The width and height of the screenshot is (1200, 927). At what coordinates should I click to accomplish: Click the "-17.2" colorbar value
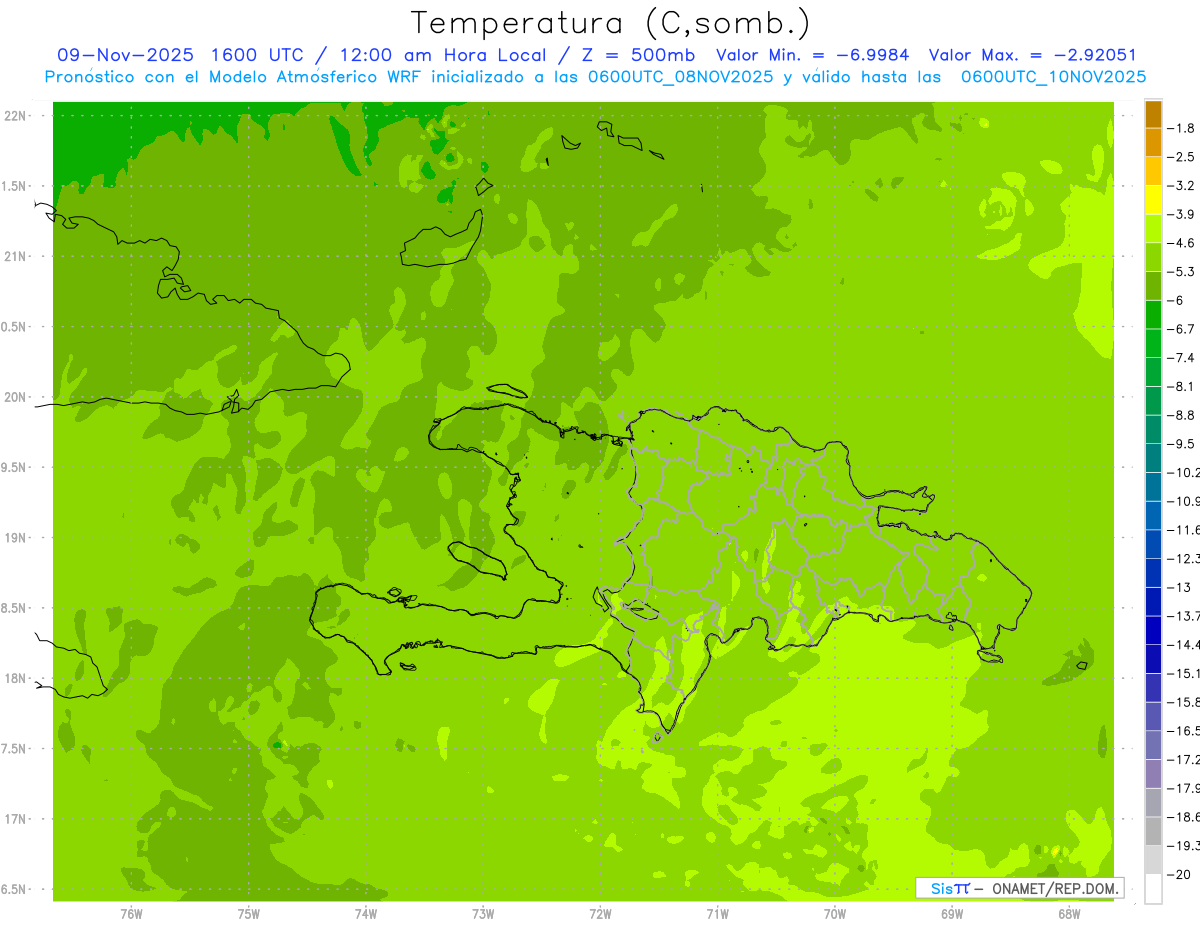pyautogui.click(x=1184, y=759)
